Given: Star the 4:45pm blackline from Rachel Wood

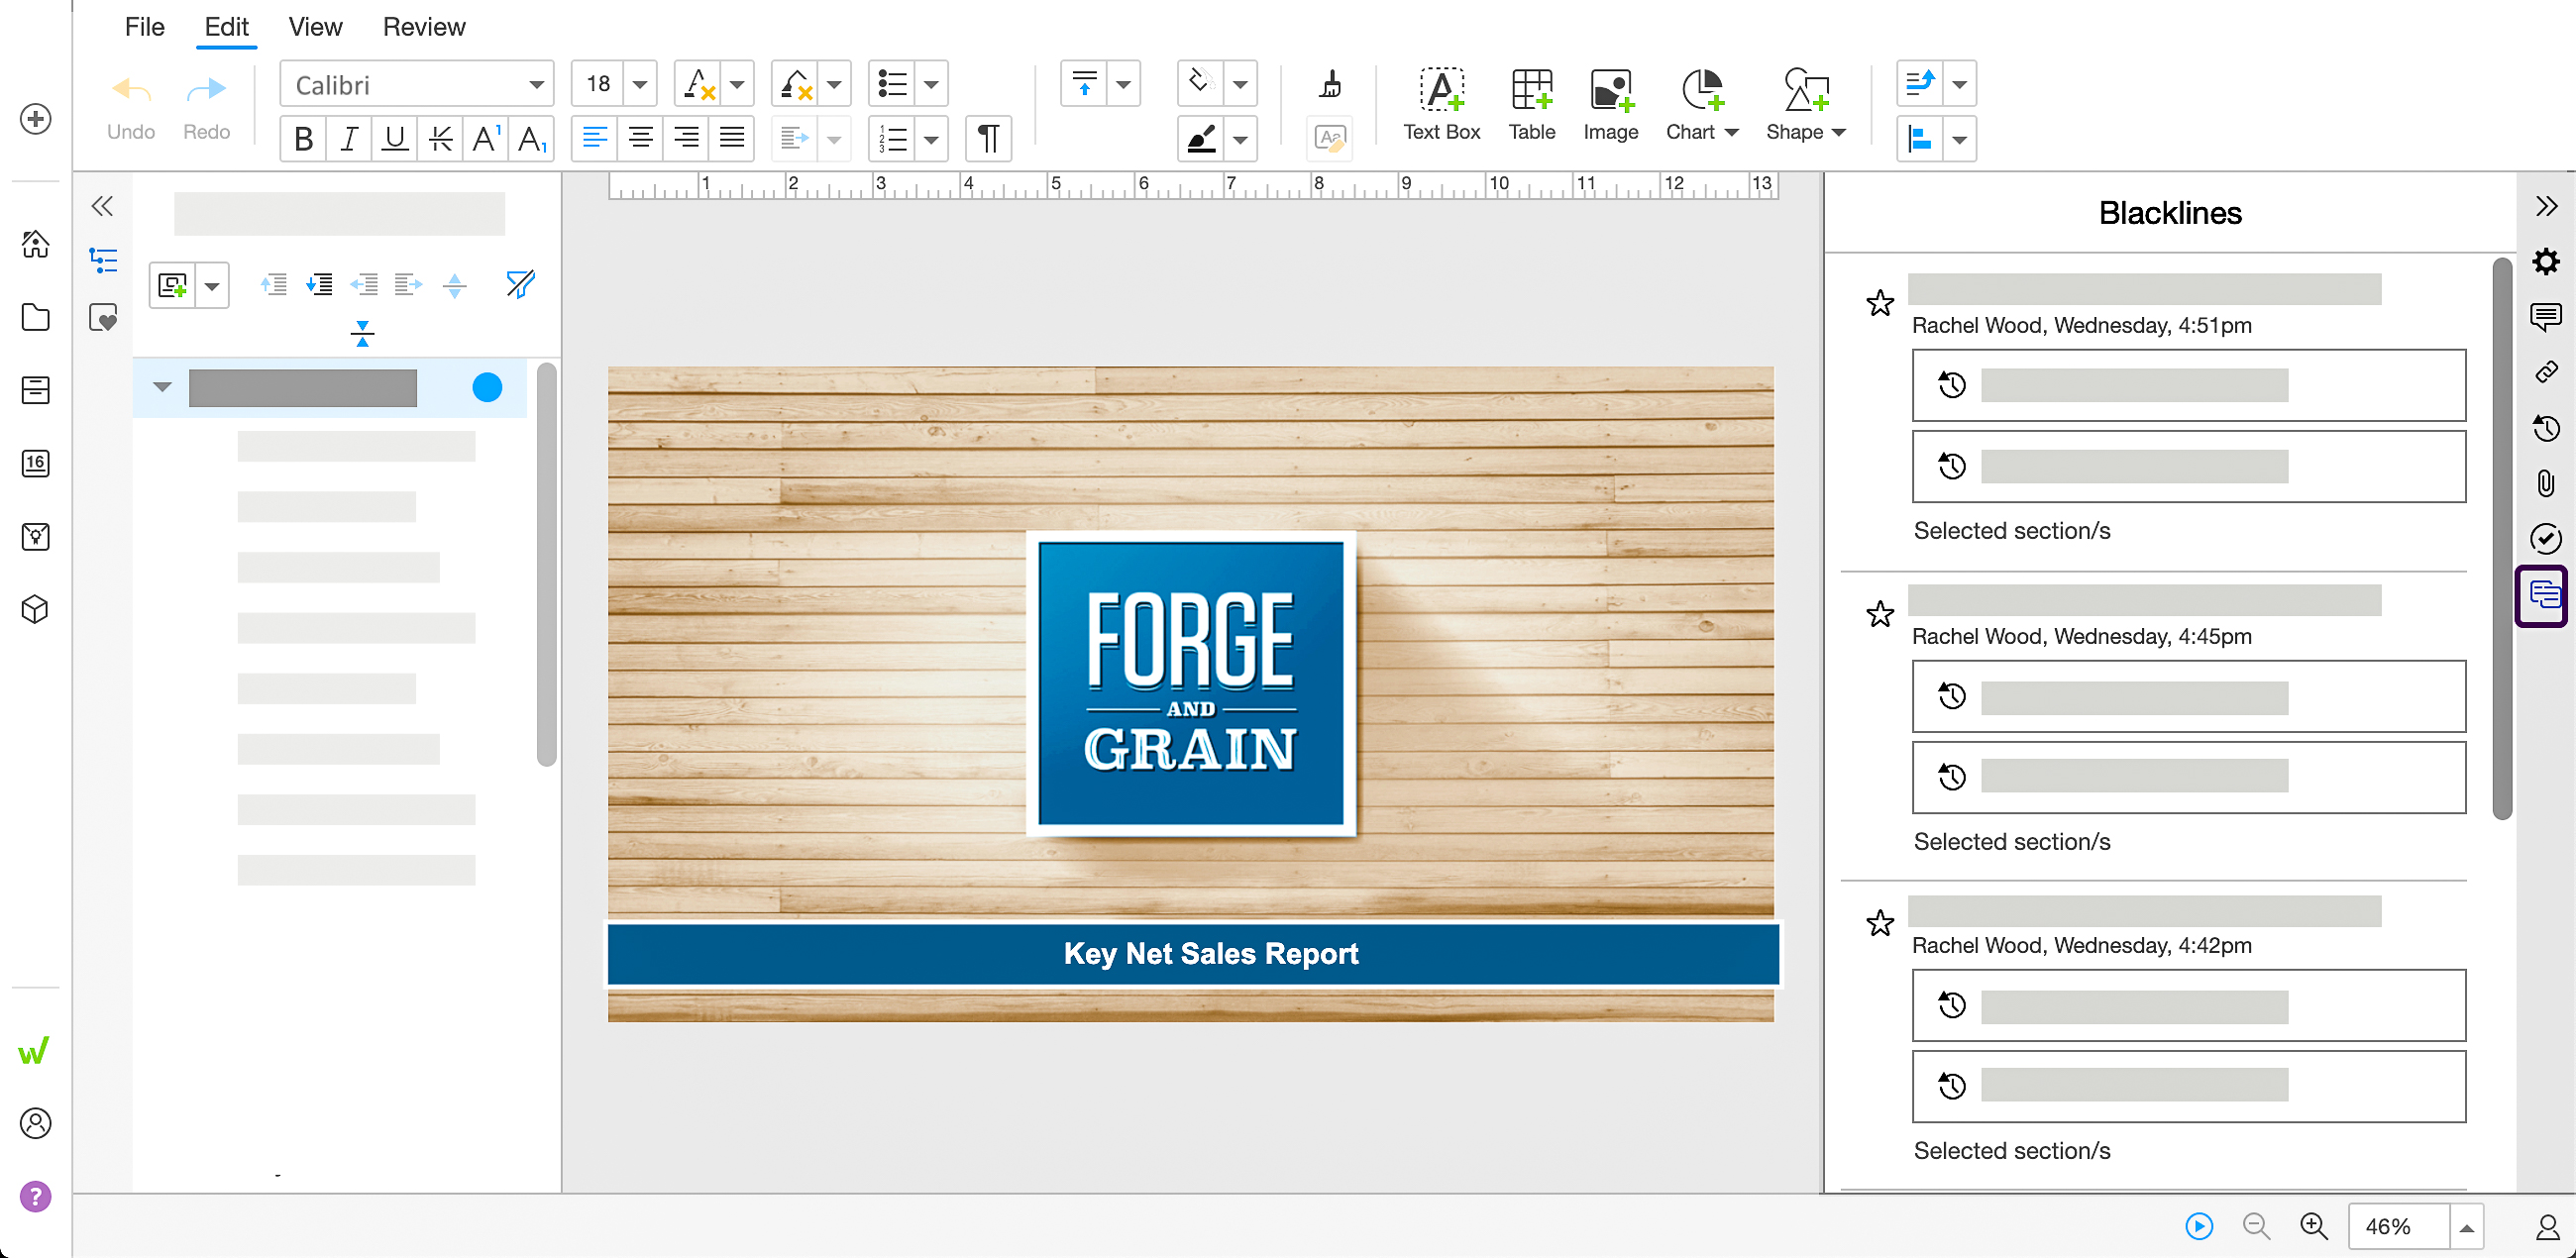Looking at the screenshot, I should pos(1879,614).
